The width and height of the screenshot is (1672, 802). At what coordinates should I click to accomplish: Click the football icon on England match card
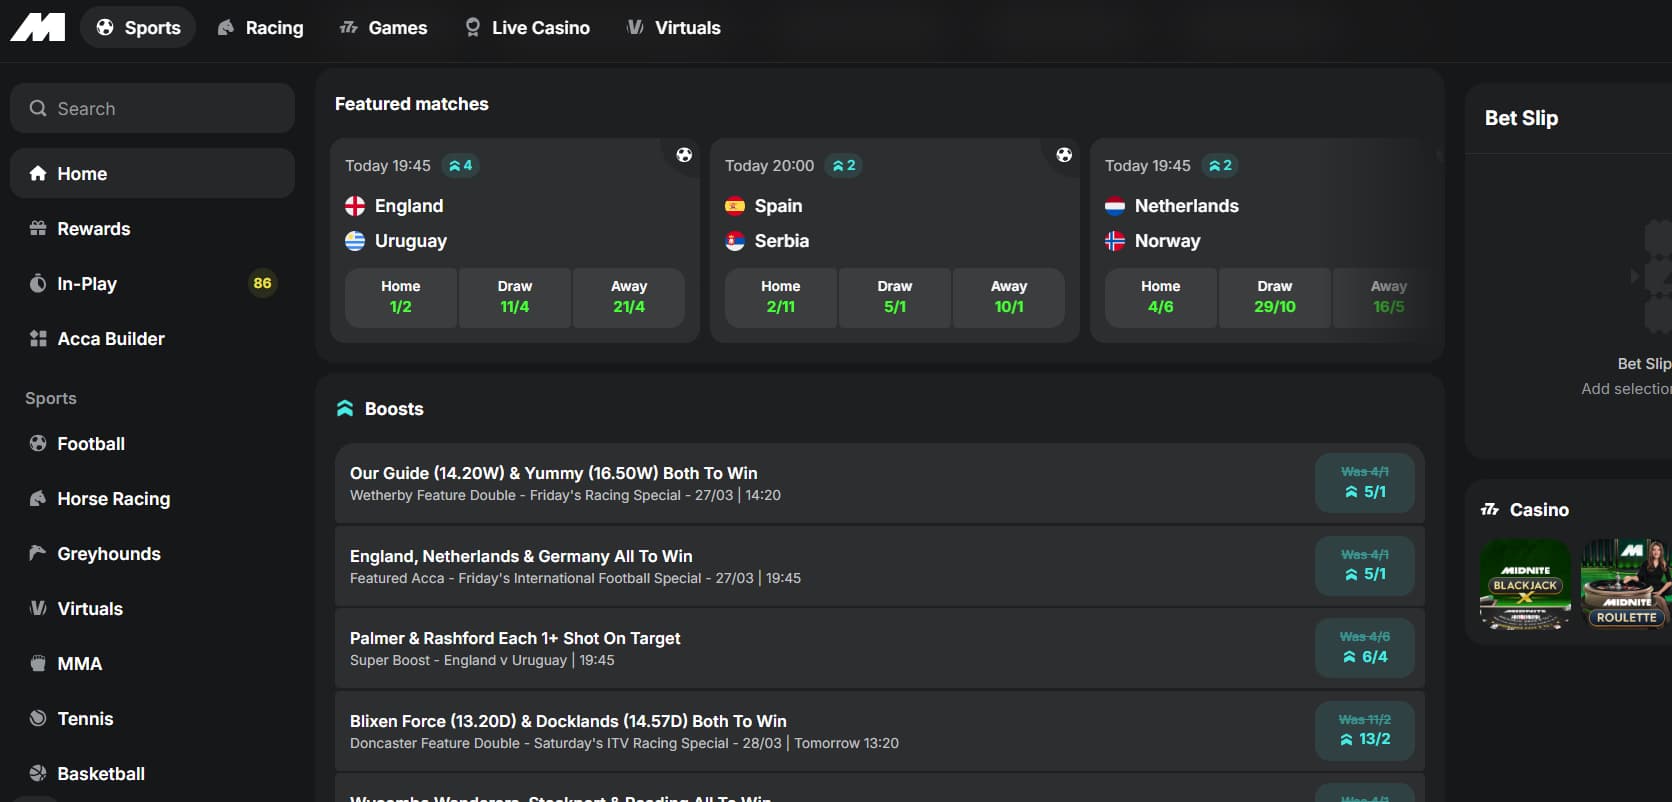(x=684, y=155)
